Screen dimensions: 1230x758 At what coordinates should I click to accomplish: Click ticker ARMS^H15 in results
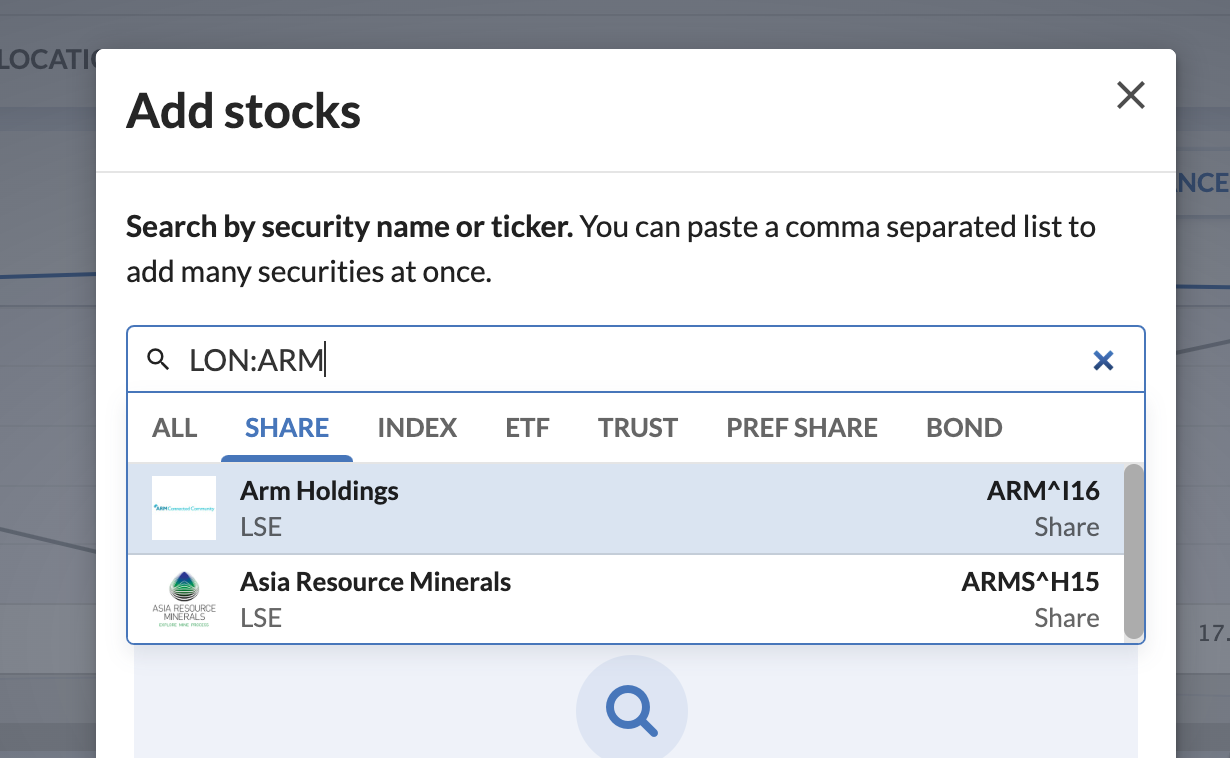pos(1030,582)
